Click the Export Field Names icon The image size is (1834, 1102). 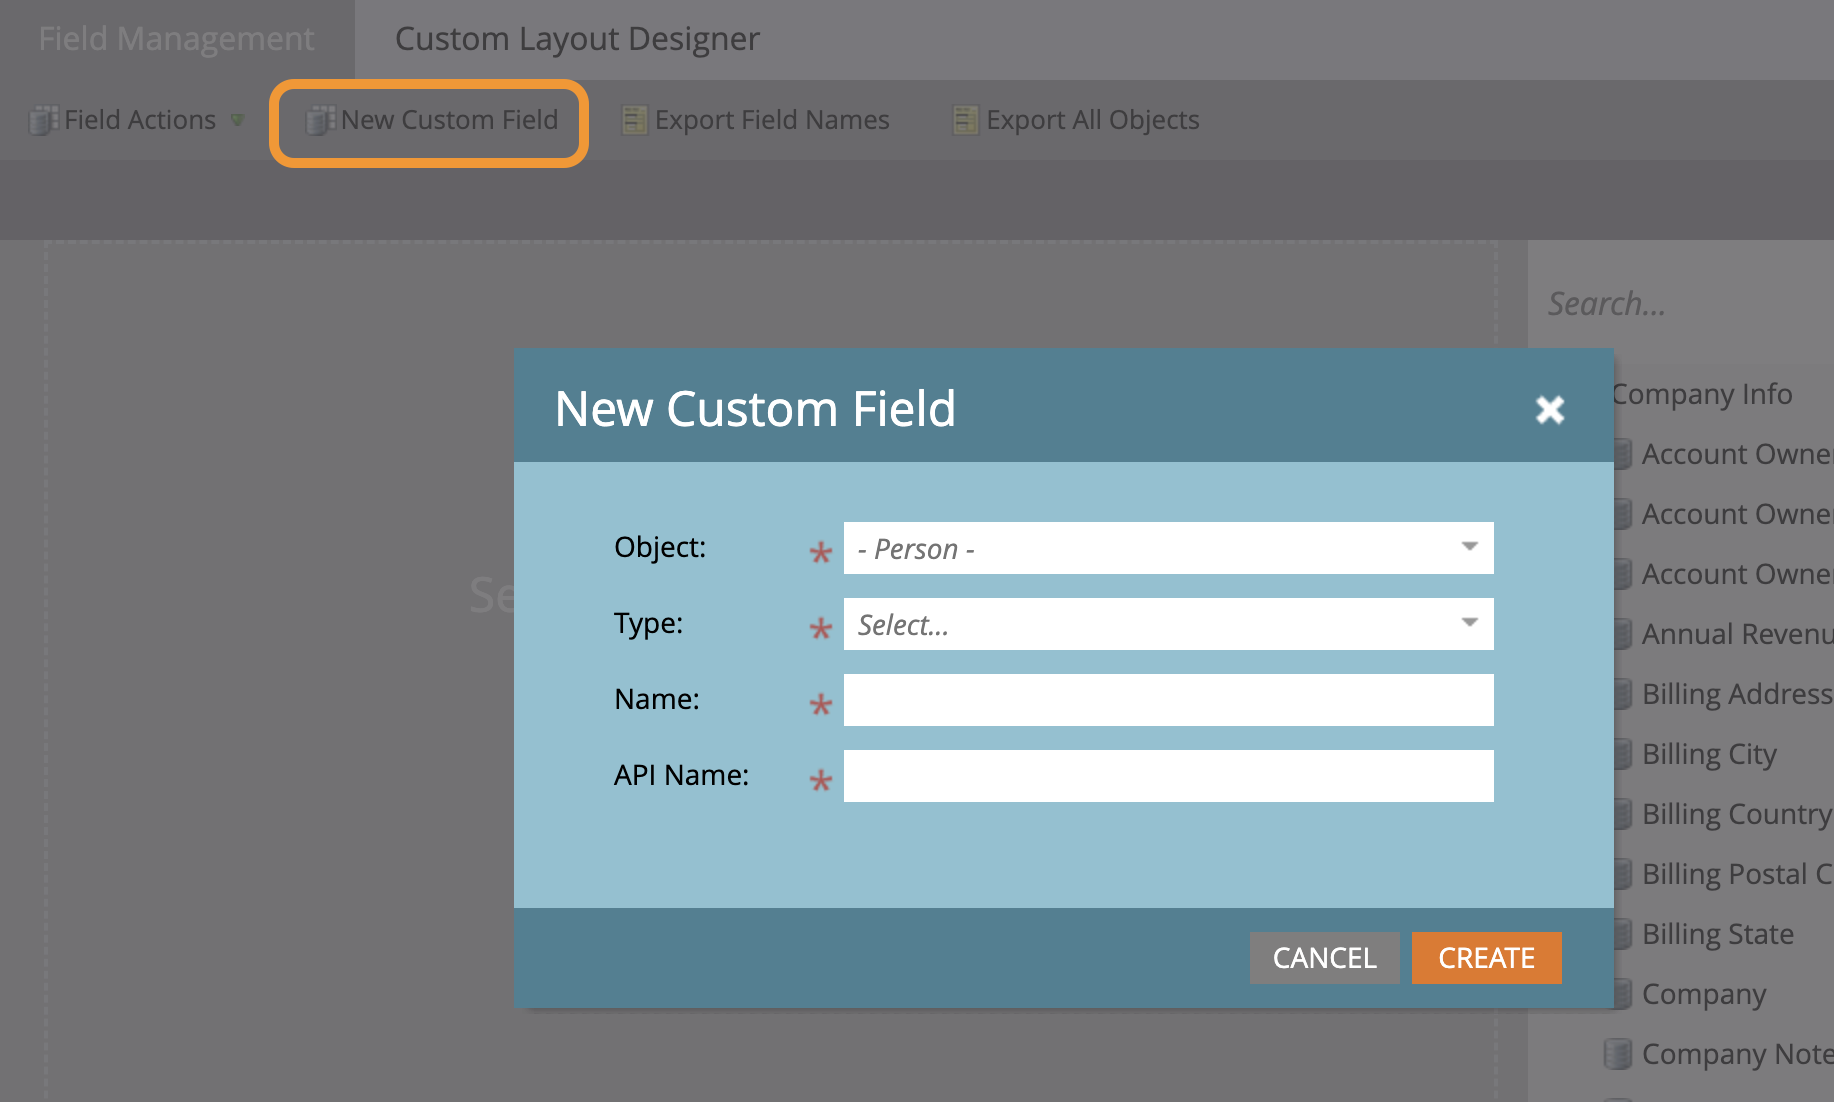[634, 120]
